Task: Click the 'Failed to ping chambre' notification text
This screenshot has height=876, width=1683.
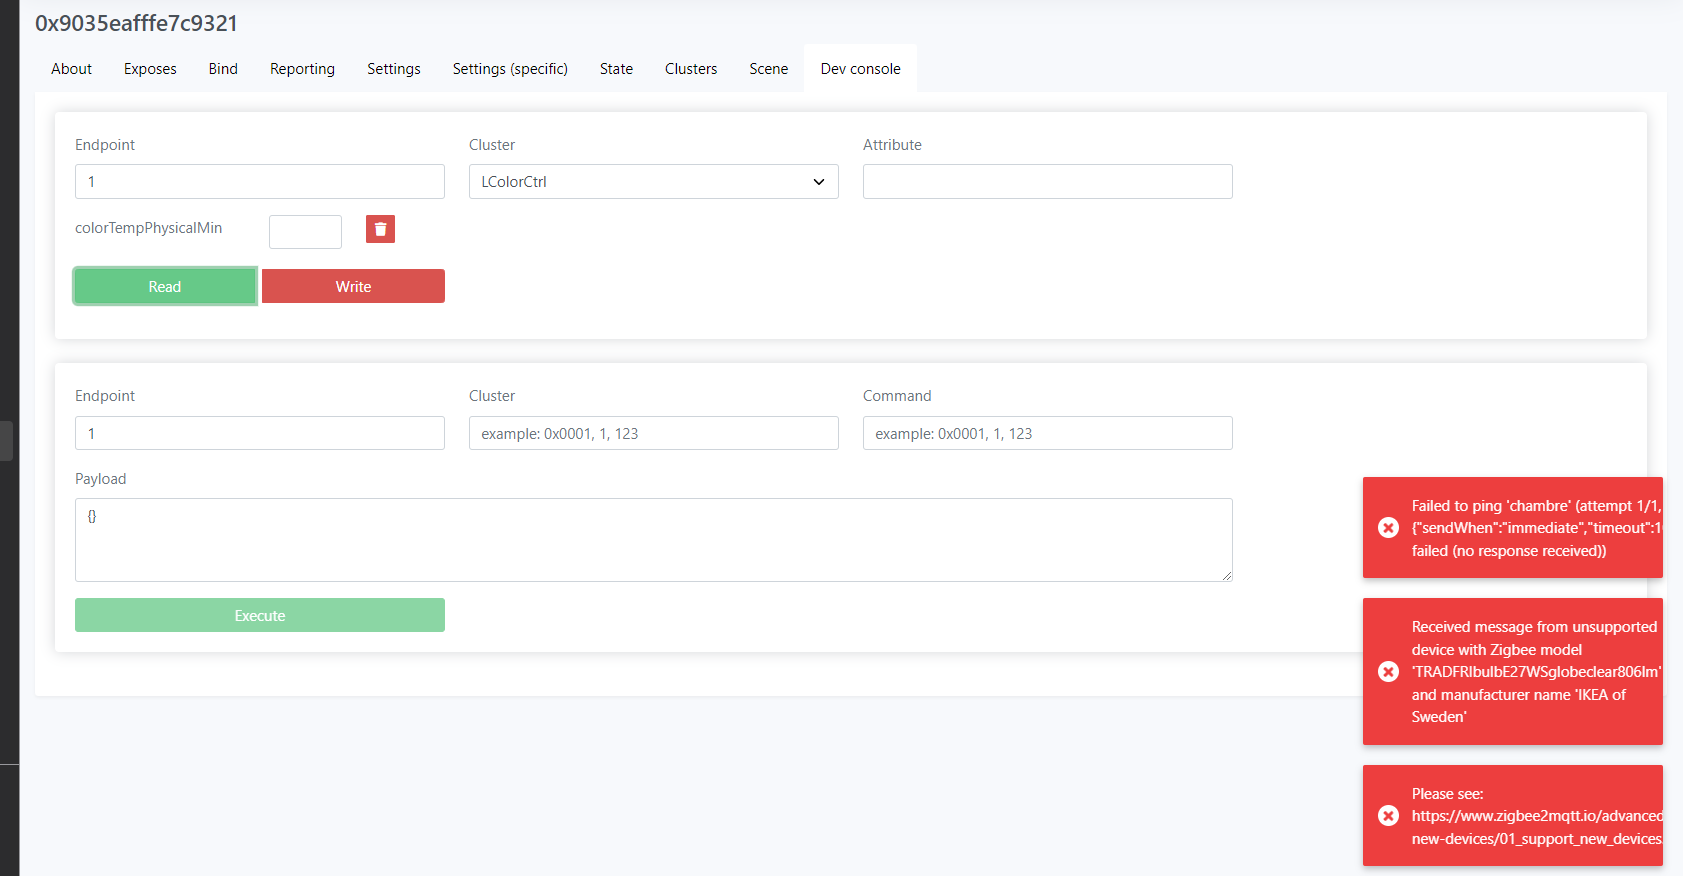Action: 1537,528
